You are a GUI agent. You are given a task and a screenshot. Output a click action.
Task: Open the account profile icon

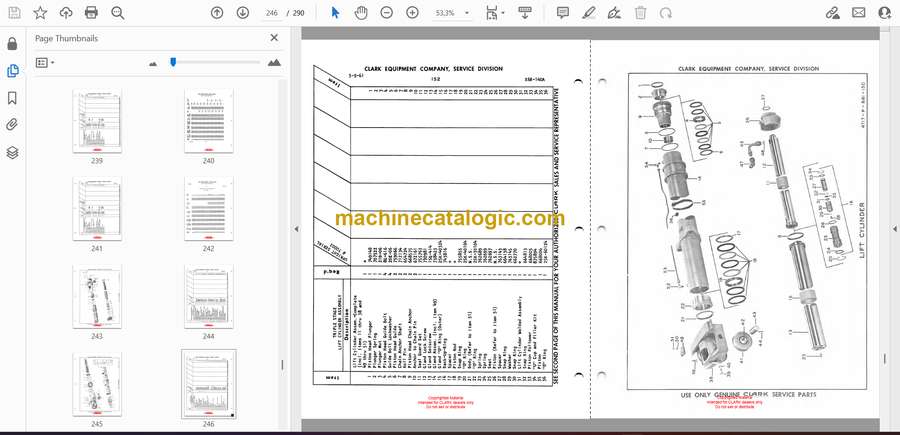tap(885, 13)
